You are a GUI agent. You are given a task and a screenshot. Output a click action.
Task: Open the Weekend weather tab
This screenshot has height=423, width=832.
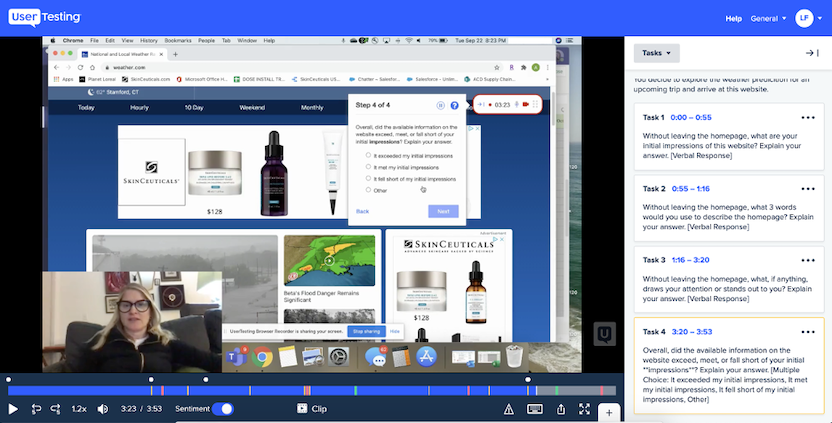pos(252,107)
